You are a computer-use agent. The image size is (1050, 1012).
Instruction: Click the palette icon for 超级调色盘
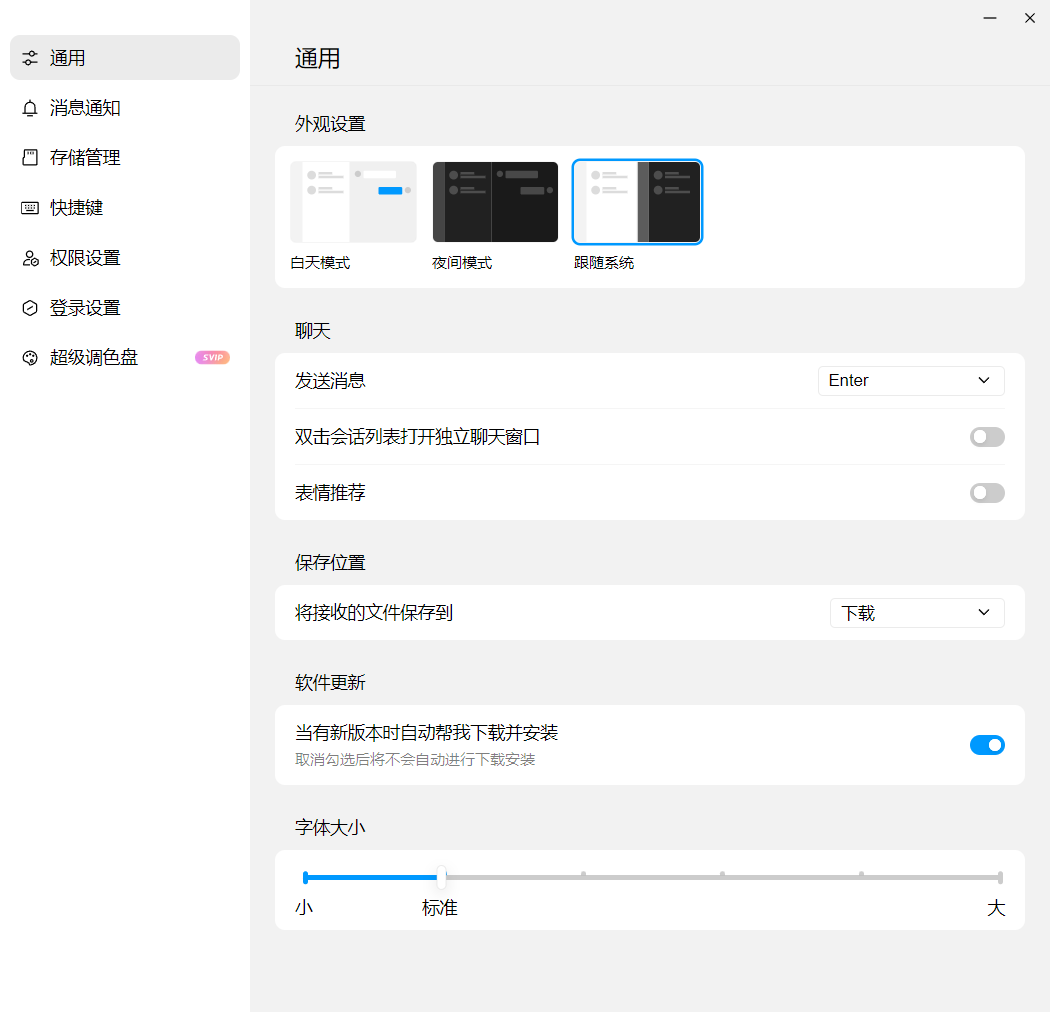30,358
